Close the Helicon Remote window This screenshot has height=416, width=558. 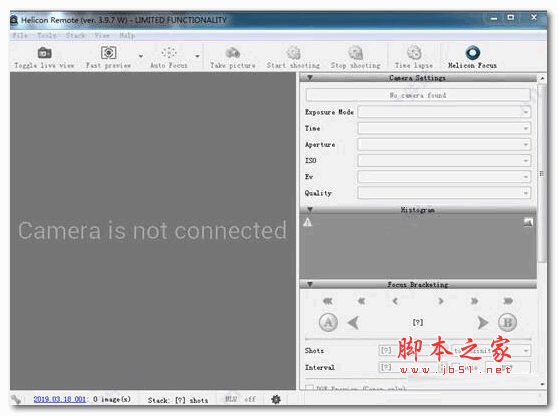point(534,17)
